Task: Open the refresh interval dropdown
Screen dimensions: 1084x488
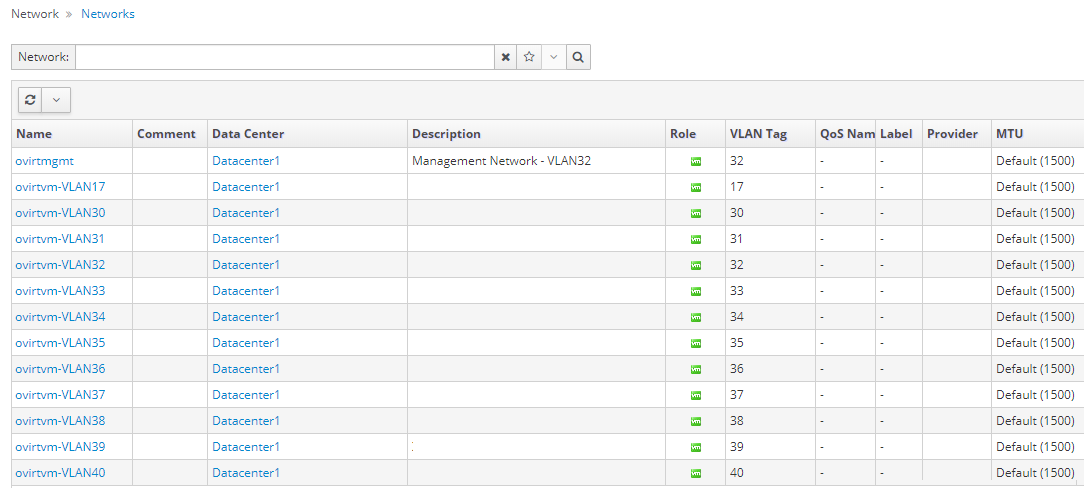Action: 57,100
